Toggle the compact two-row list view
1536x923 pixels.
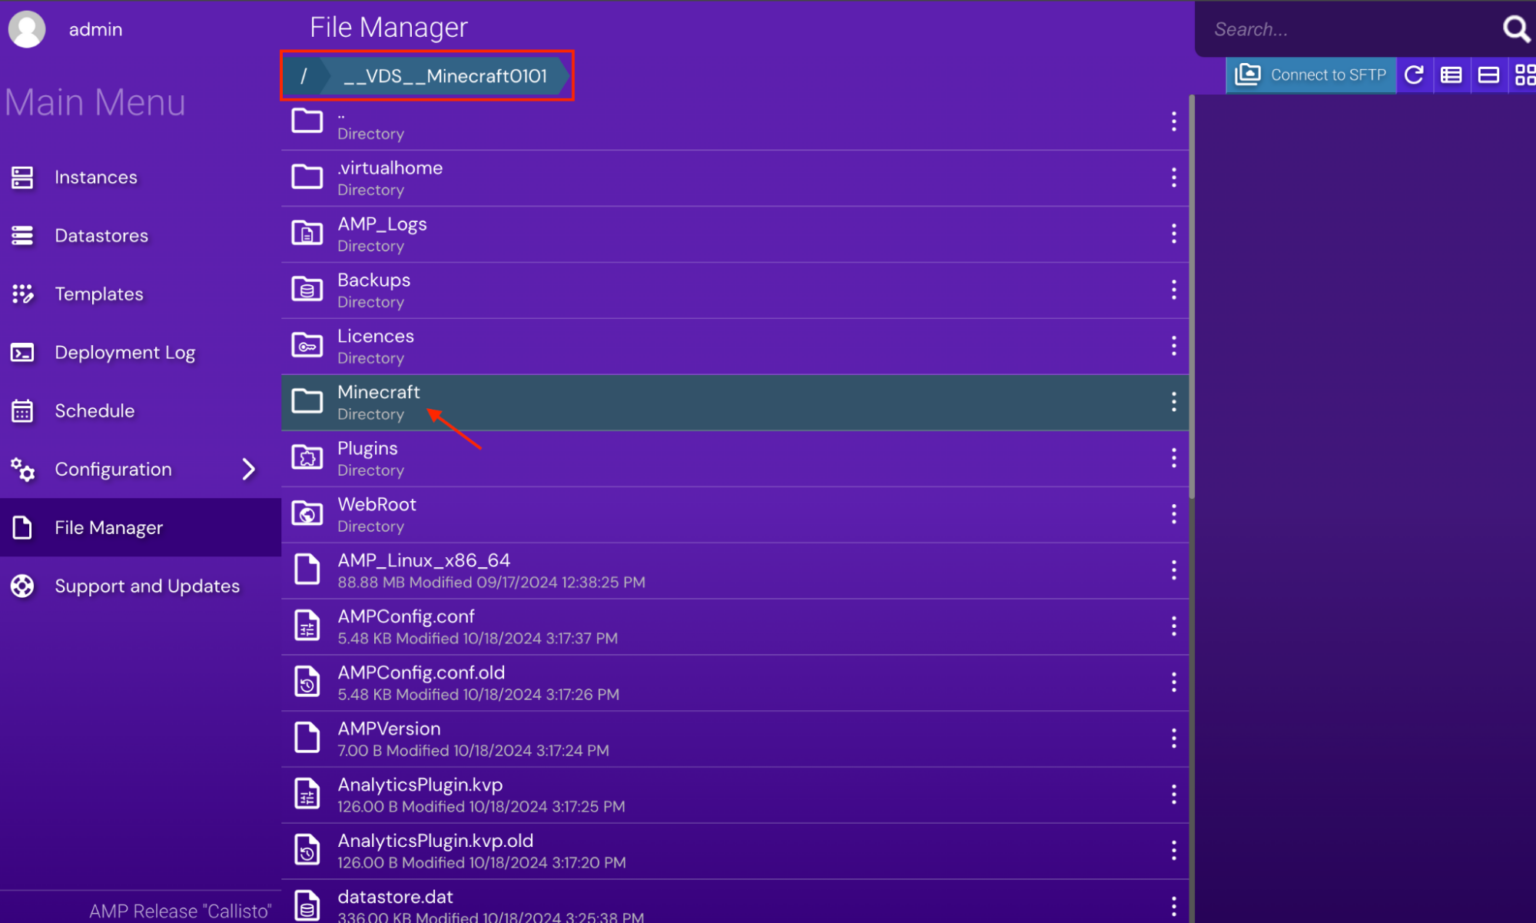(1488, 74)
